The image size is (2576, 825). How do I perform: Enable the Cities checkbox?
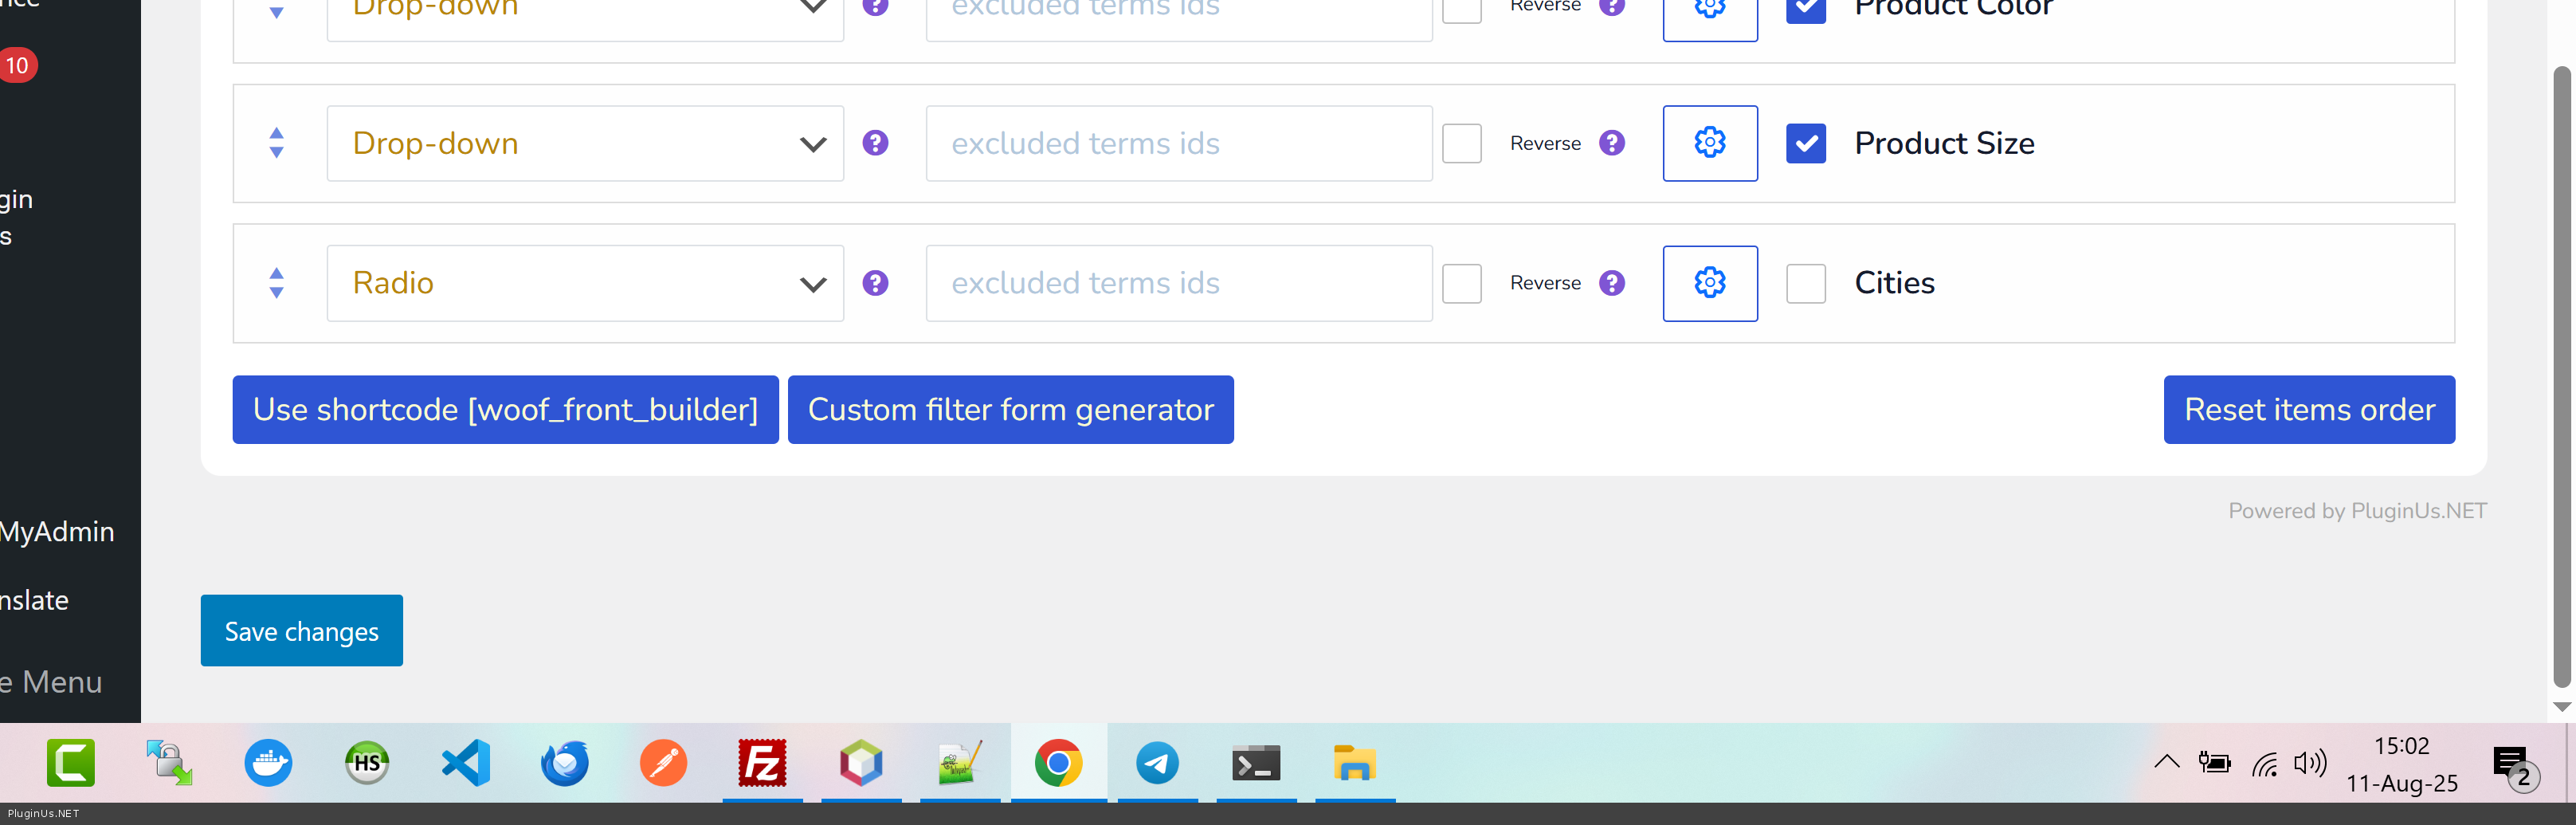coord(1805,283)
